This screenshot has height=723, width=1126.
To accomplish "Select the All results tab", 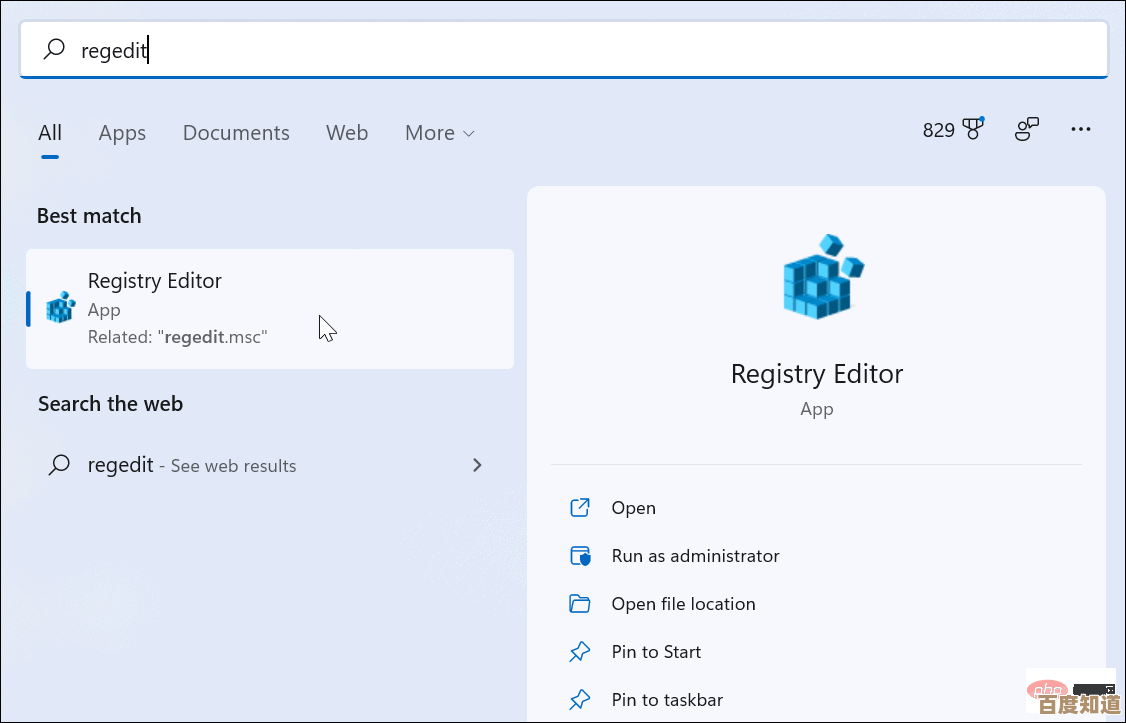I will click(50, 133).
